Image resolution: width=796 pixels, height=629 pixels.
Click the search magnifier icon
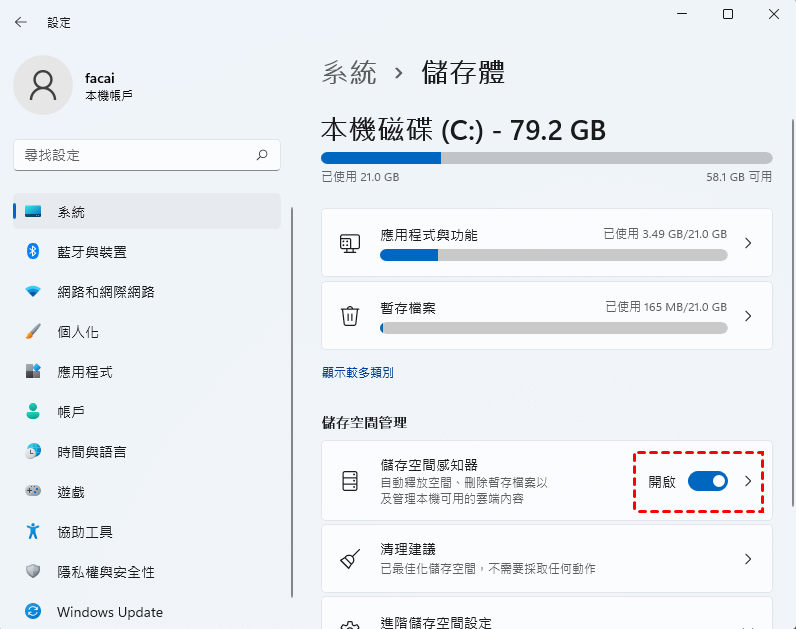tap(262, 155)
